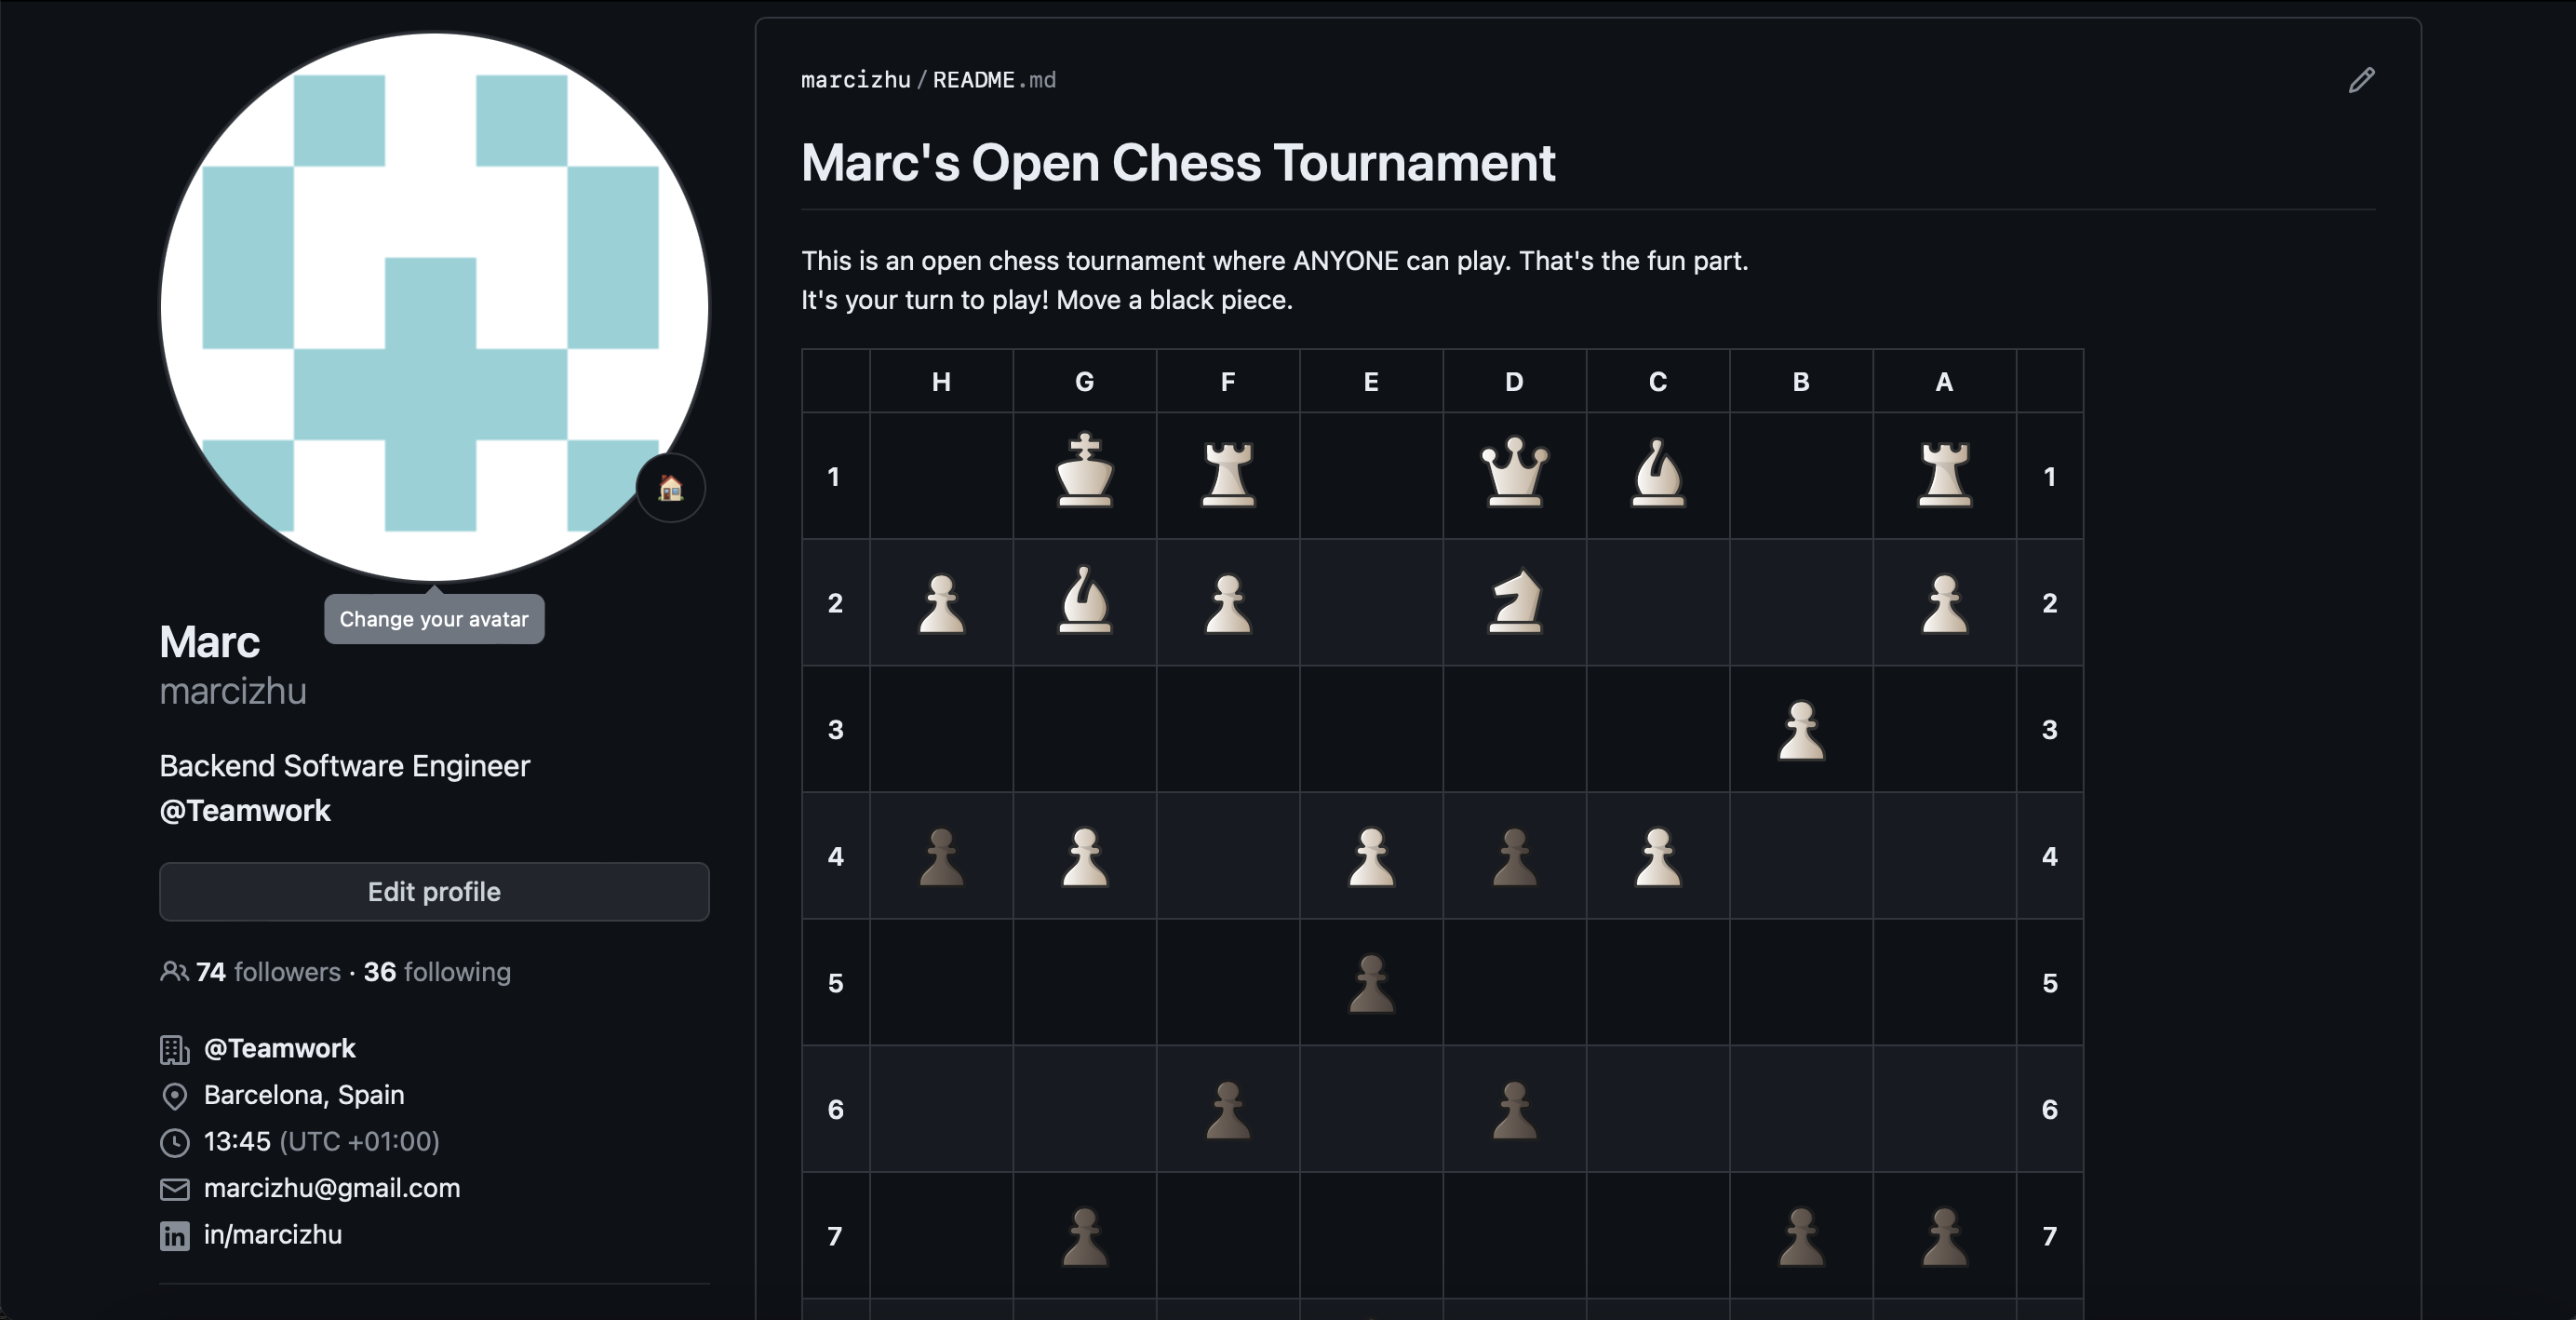Click the marcizhu@gmail.com email link
2576x1320 pixels.
click(333, 1187)
